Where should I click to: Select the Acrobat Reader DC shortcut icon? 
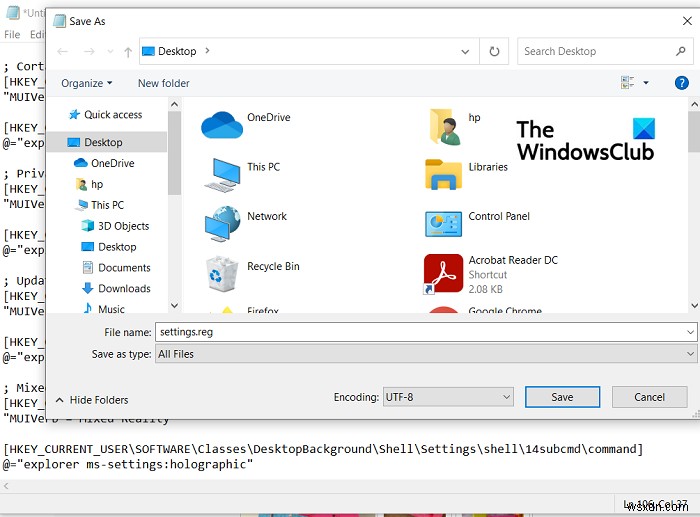pos(443,273)
